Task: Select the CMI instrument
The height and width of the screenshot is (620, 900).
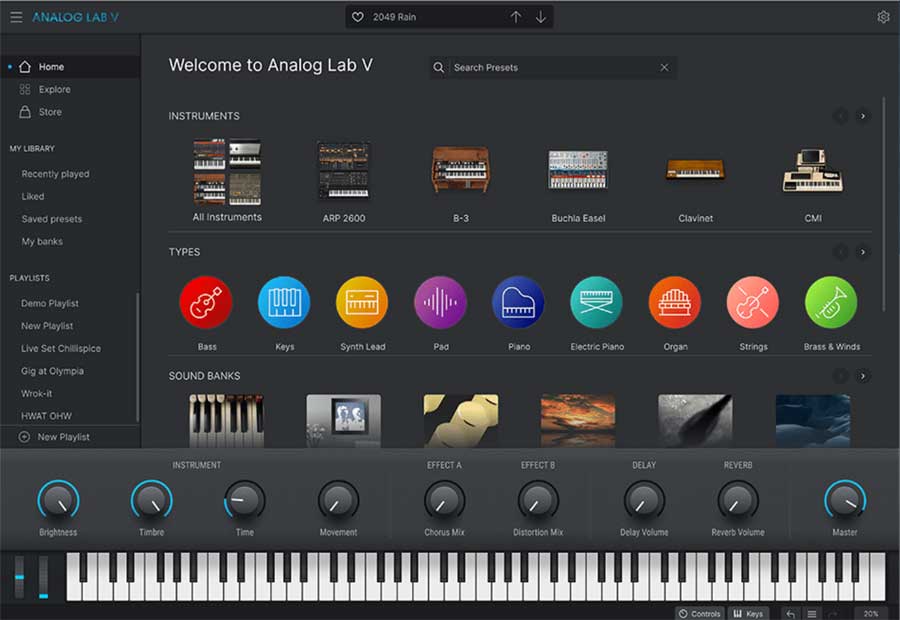Action: [x=813, y=185]
